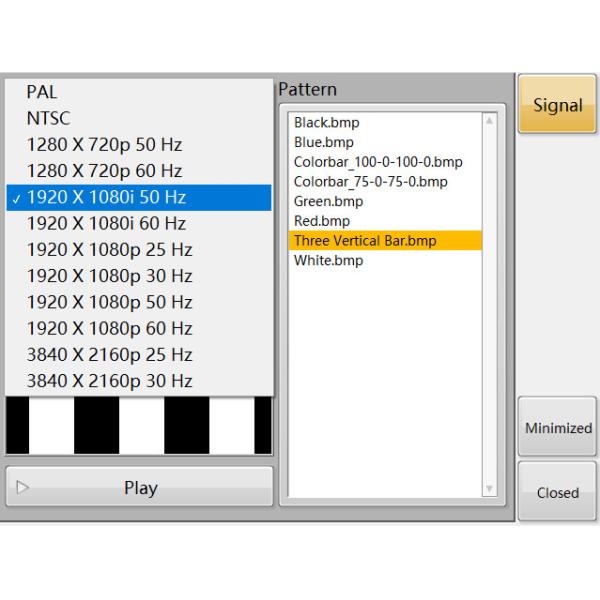600x600 pixels.
Task: Choose 3840 X 2160p 30 Hz format
Action: click(x=139, y=381)
